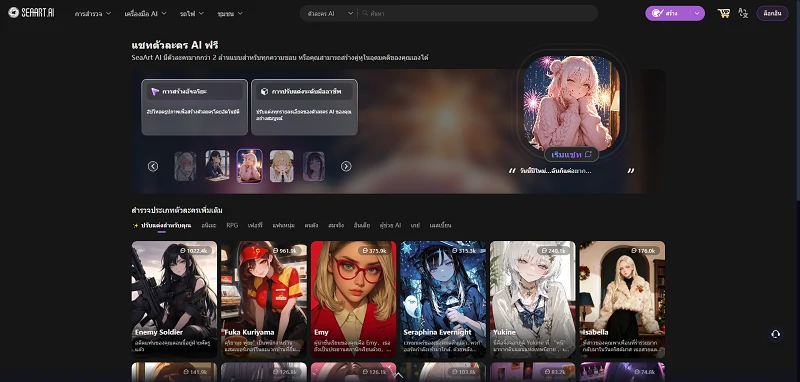Click the 'Emy' name text
Screen dimensions: 800x382
click(321, 332)
